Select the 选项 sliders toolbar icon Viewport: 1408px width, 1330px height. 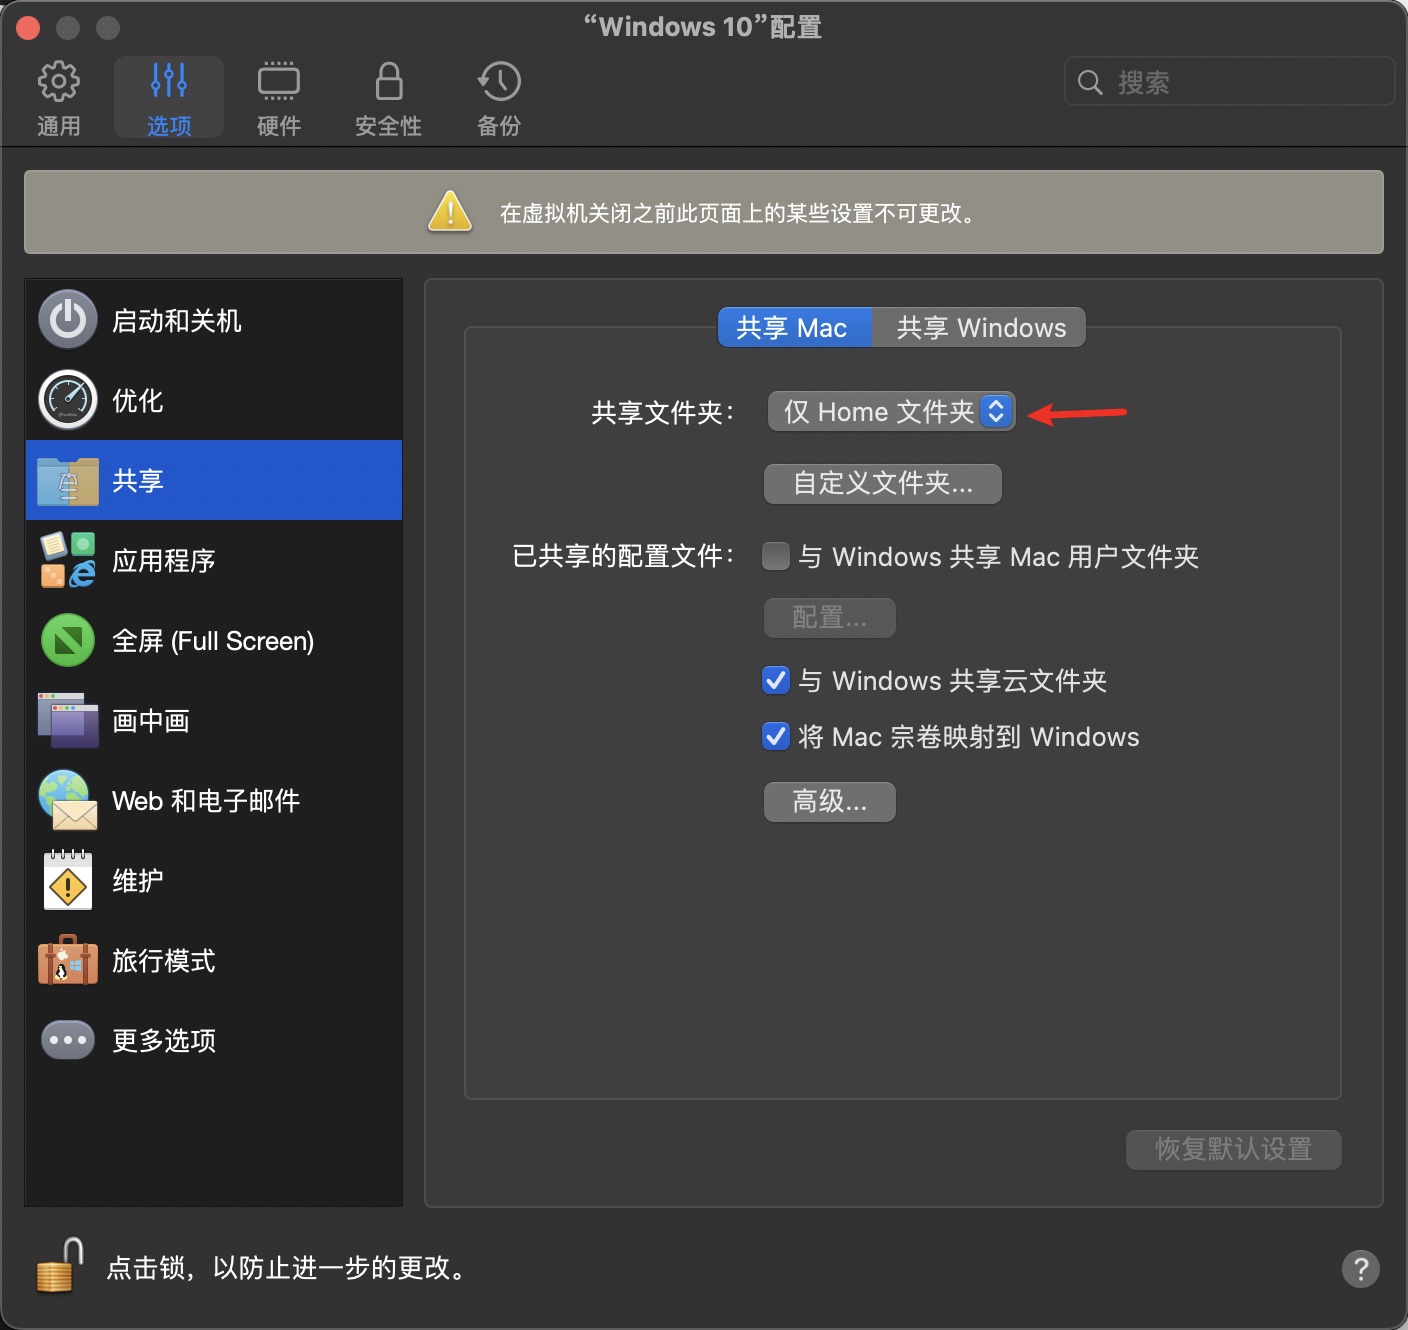pos(168,81)
